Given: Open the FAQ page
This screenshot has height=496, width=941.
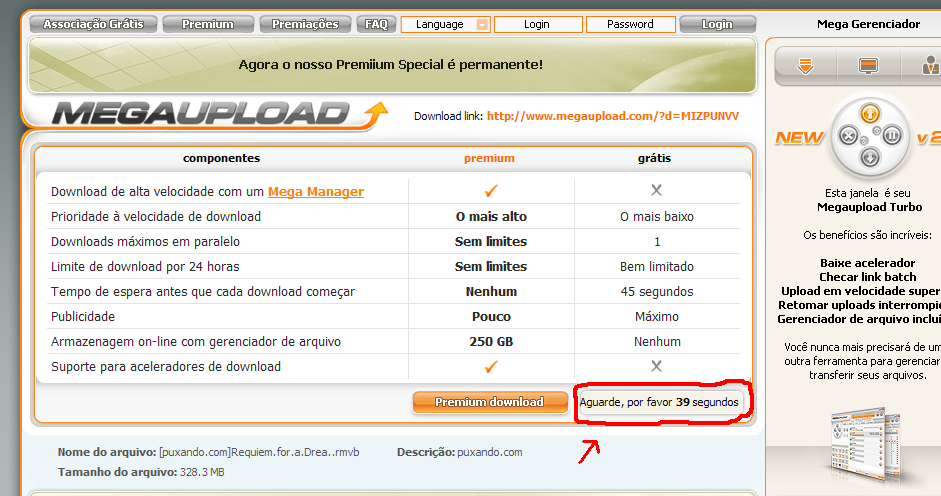Looking at the screenshot, I should [x=376, y=24].
